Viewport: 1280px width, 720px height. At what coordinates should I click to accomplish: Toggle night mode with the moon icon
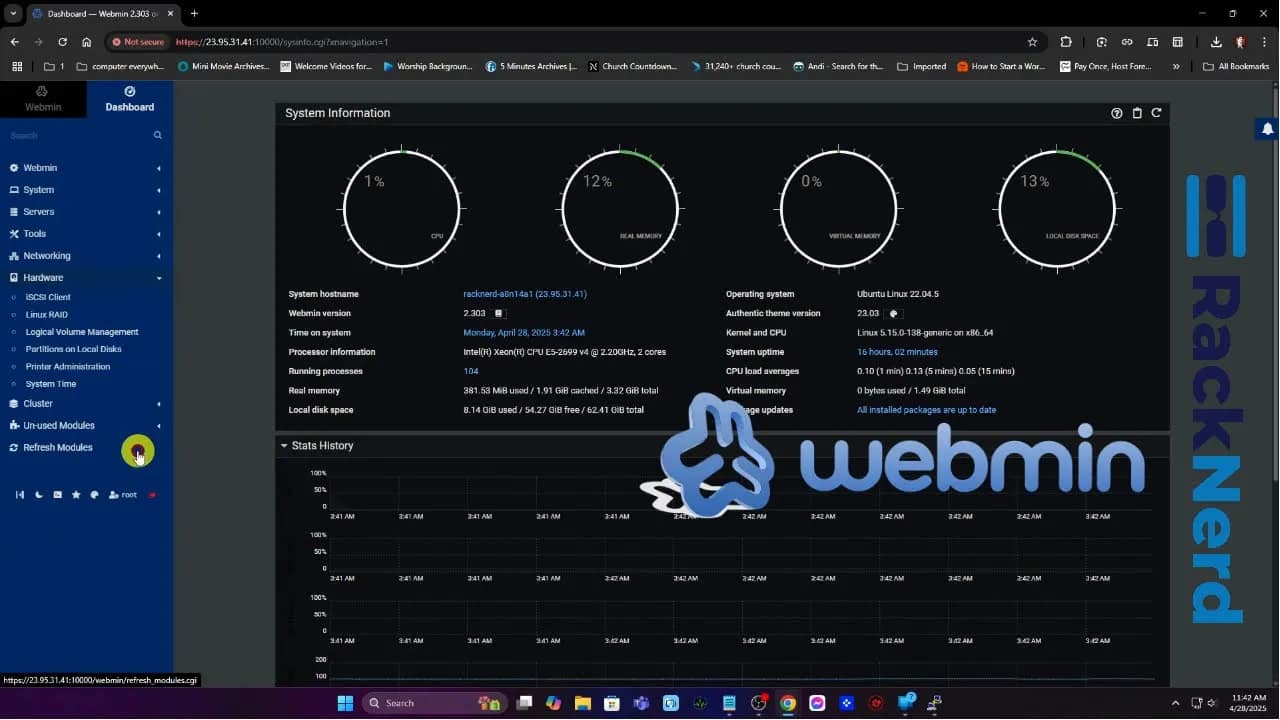(39, 495)
